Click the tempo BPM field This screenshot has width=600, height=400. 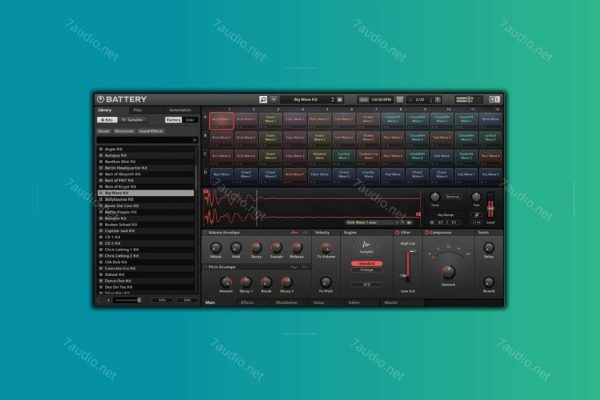[381, 100]
